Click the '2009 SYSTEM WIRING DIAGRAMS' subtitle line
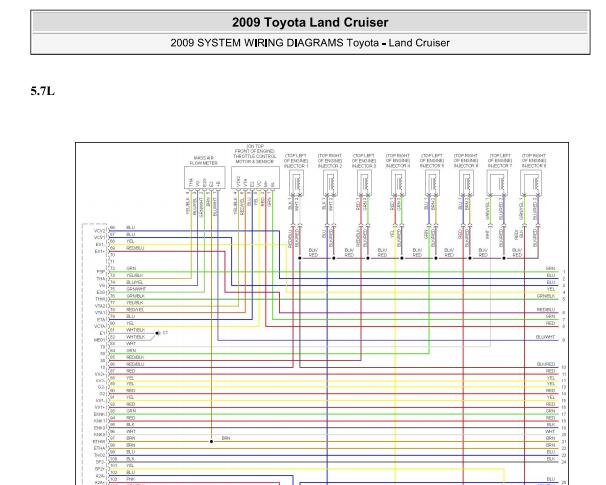 (x=310, y=43)
